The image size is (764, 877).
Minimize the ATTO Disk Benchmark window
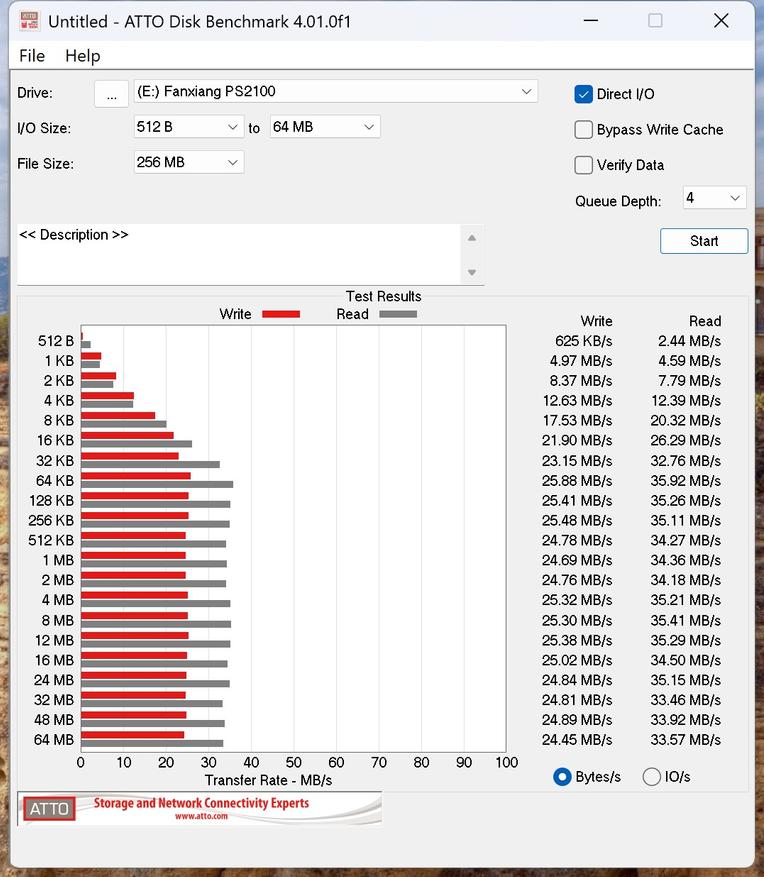point(591,21)
